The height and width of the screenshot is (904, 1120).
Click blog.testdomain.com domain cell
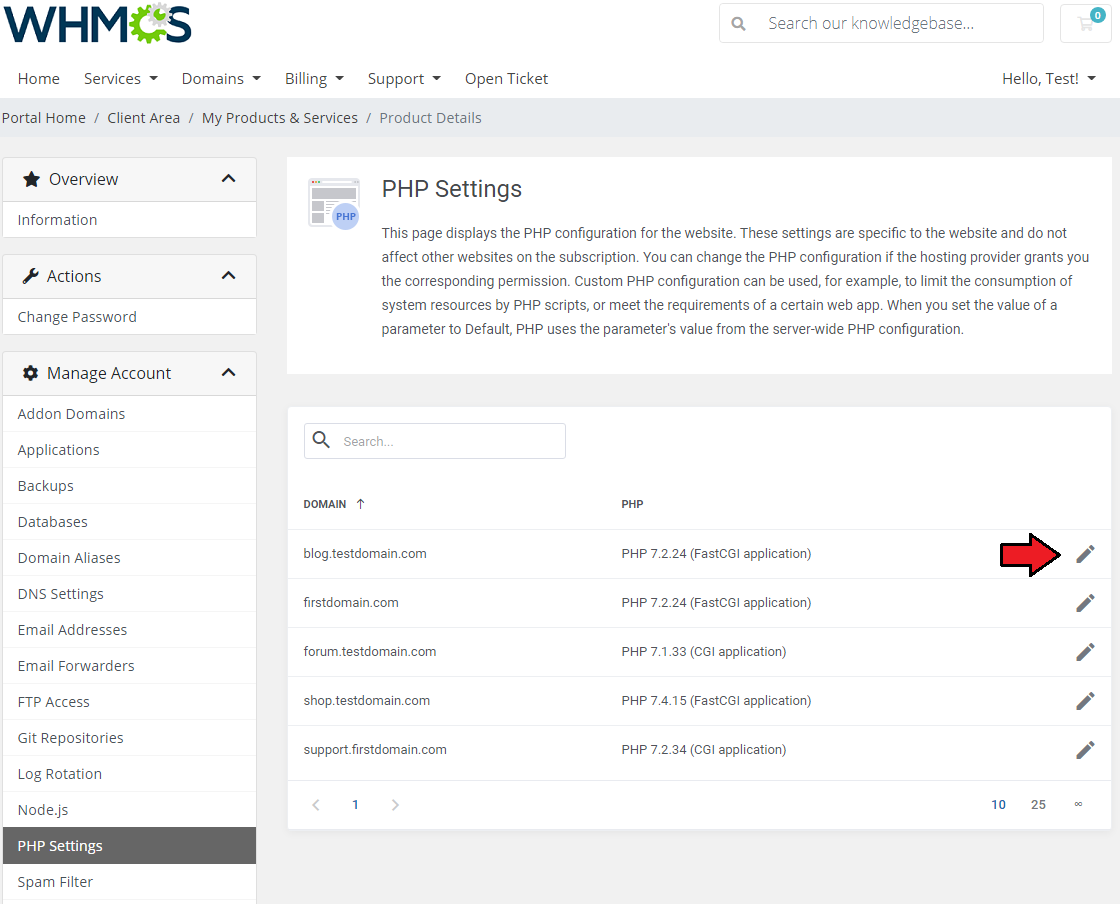(x=365, y=553)
